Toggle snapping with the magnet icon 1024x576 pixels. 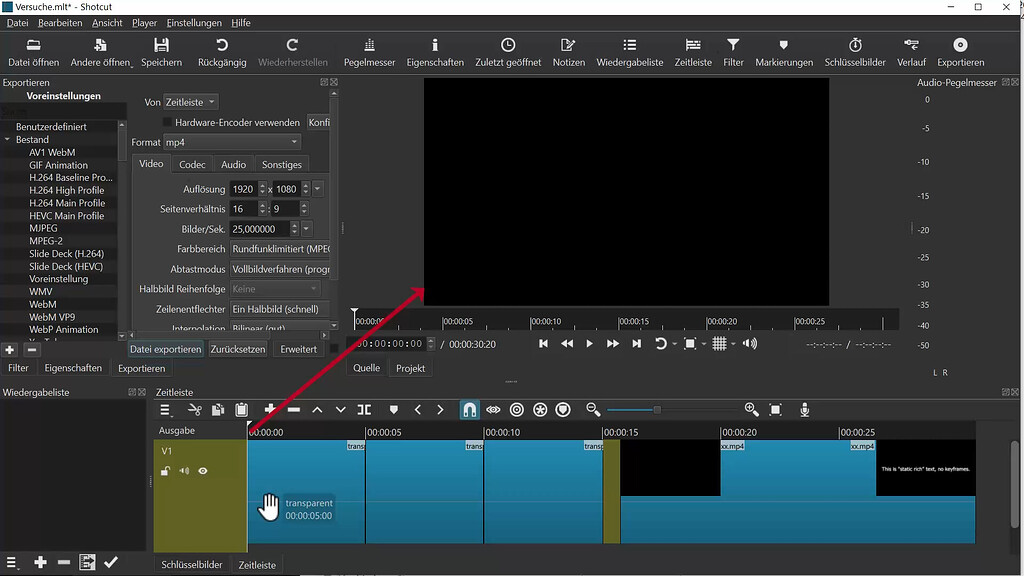(x=468, y=409)
